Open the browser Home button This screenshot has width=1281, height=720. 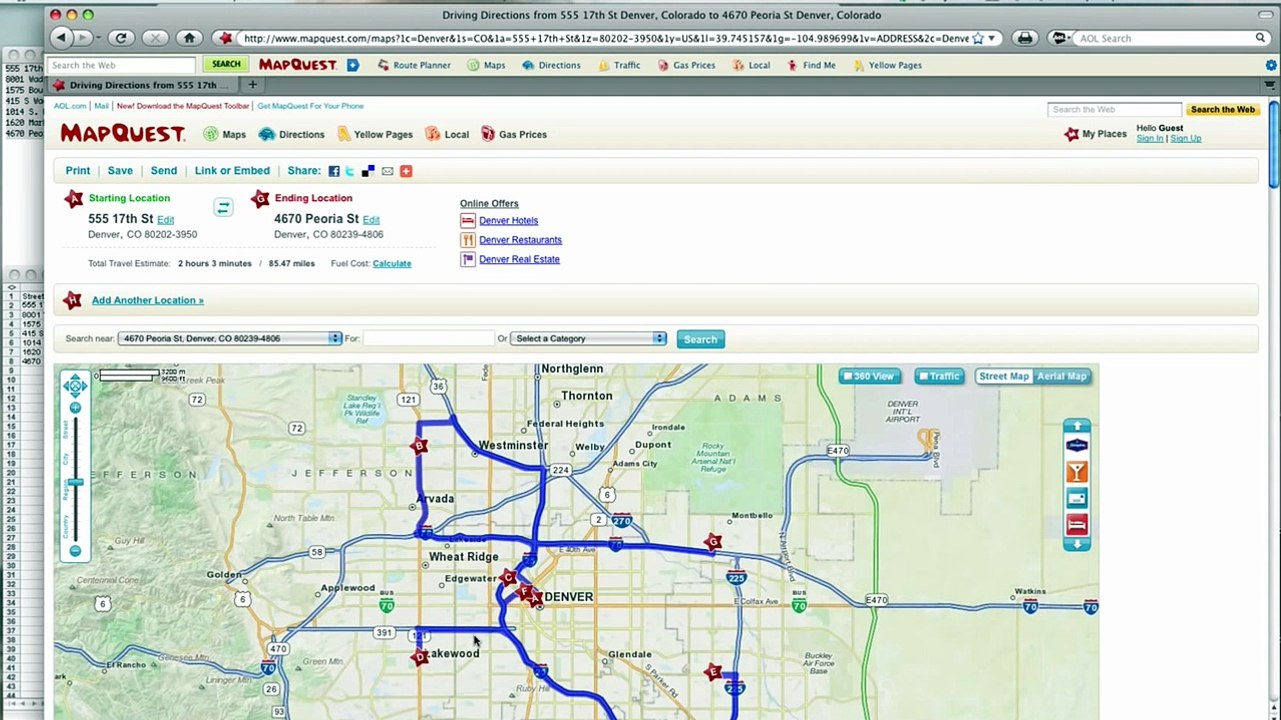(x=189, y=38)
